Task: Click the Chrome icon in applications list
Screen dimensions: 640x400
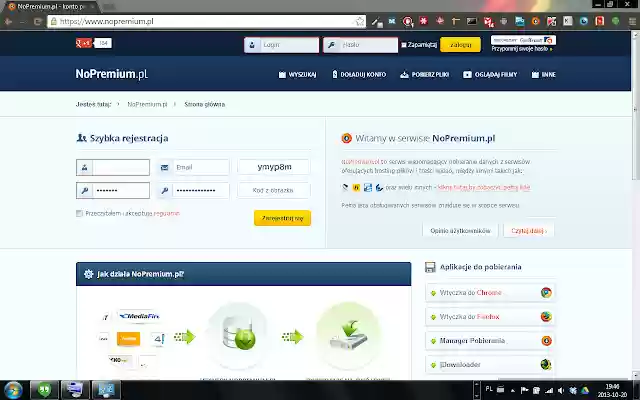Action: (x=546, y=293)
